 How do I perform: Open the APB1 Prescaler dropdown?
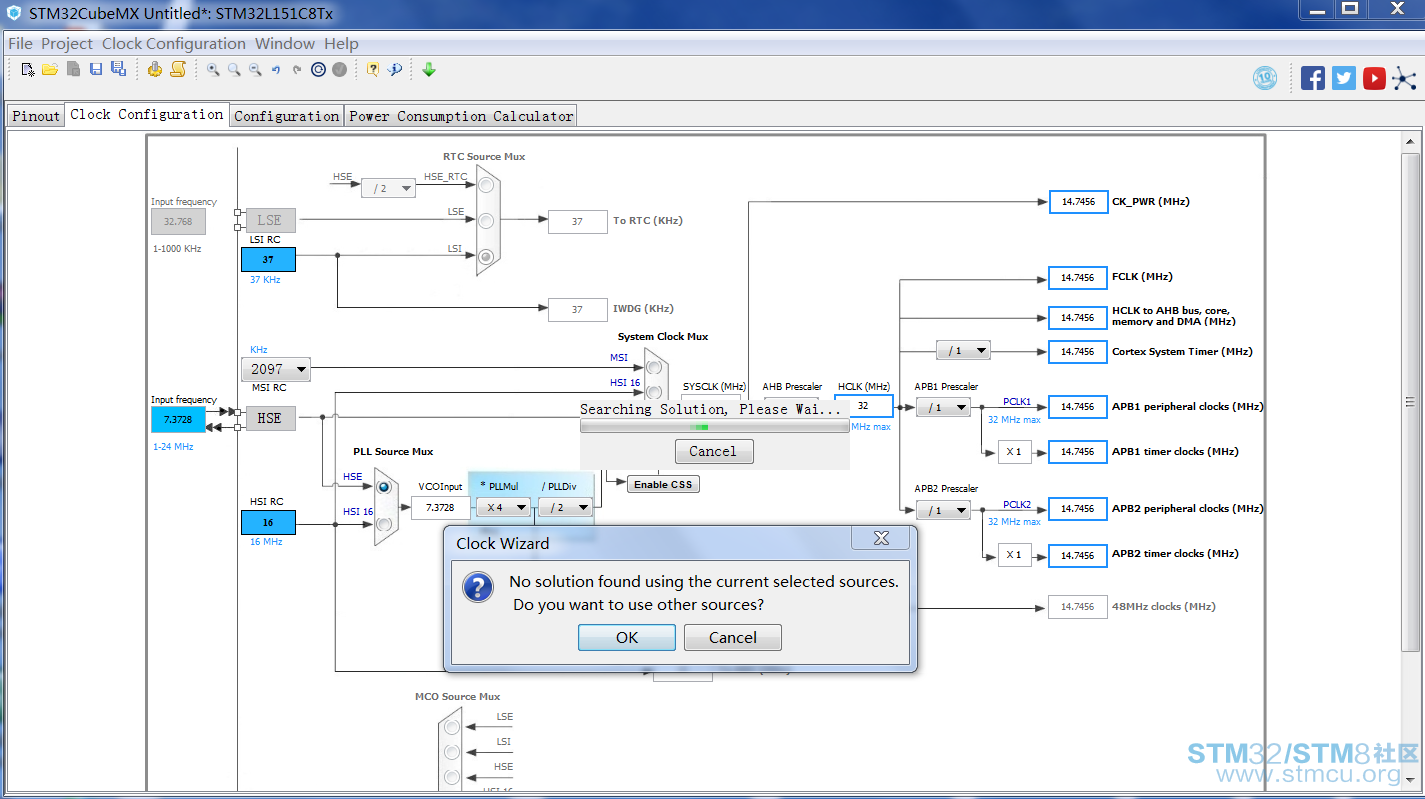[943, 407]
